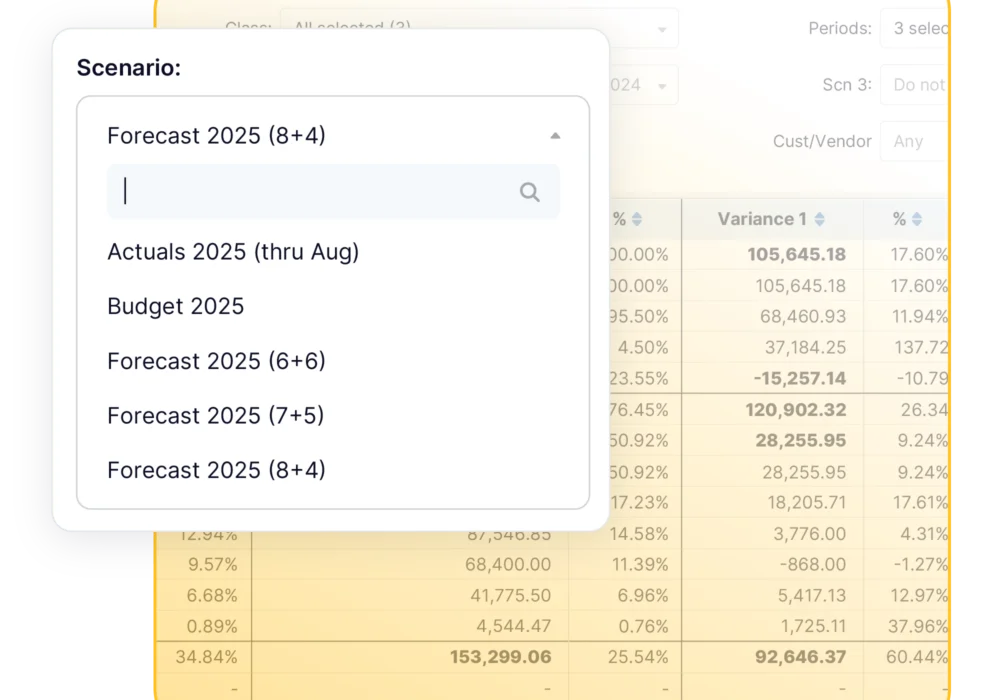Select the Budget 2025 scenario
Screen dimensions: 1000x700
176,306
